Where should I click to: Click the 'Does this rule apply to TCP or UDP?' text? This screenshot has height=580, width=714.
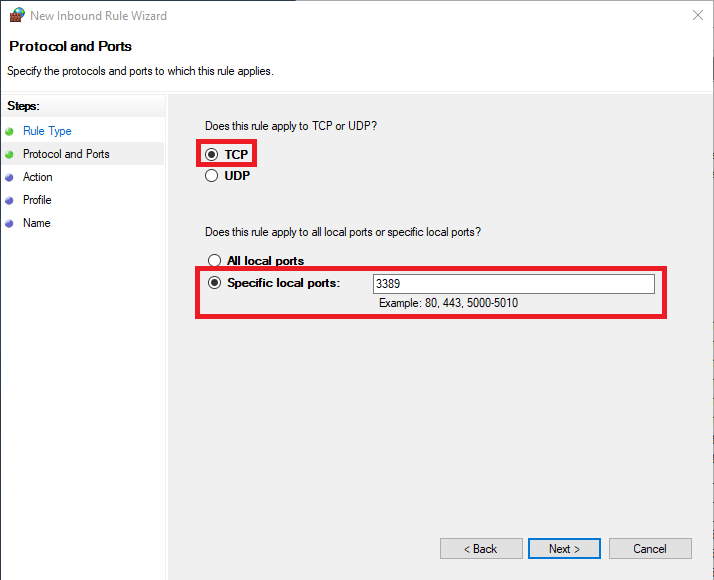[x=291, y=126]
